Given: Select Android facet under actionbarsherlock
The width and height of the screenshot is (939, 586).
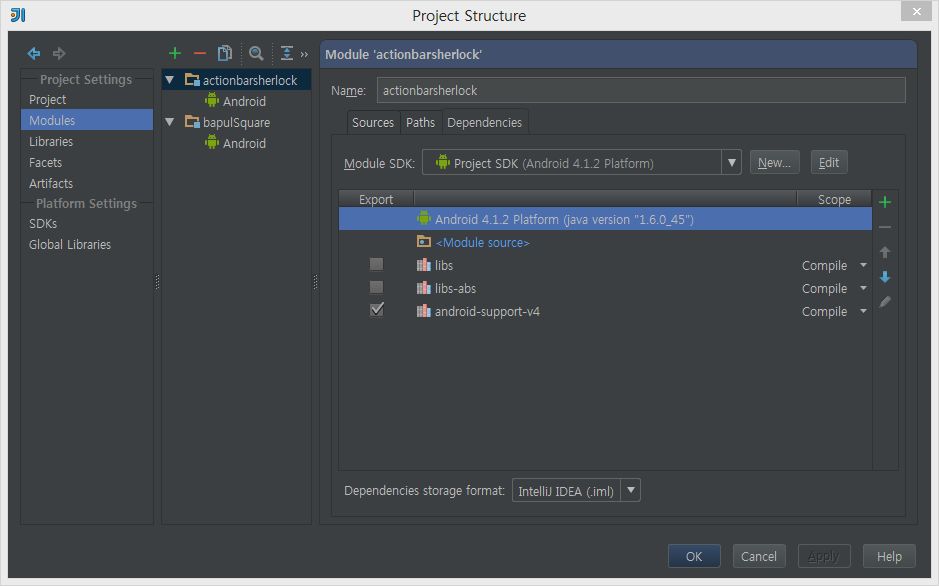Looking at the screenshot, I should (x=235, y=101).
